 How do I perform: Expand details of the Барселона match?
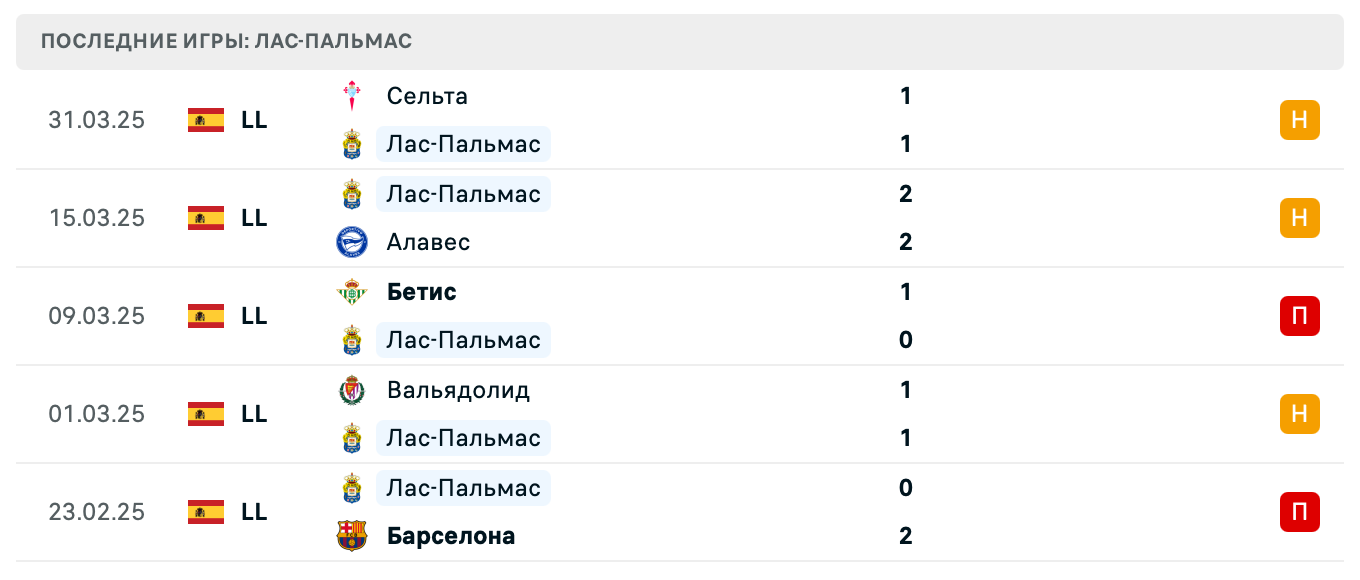point(680,512)
